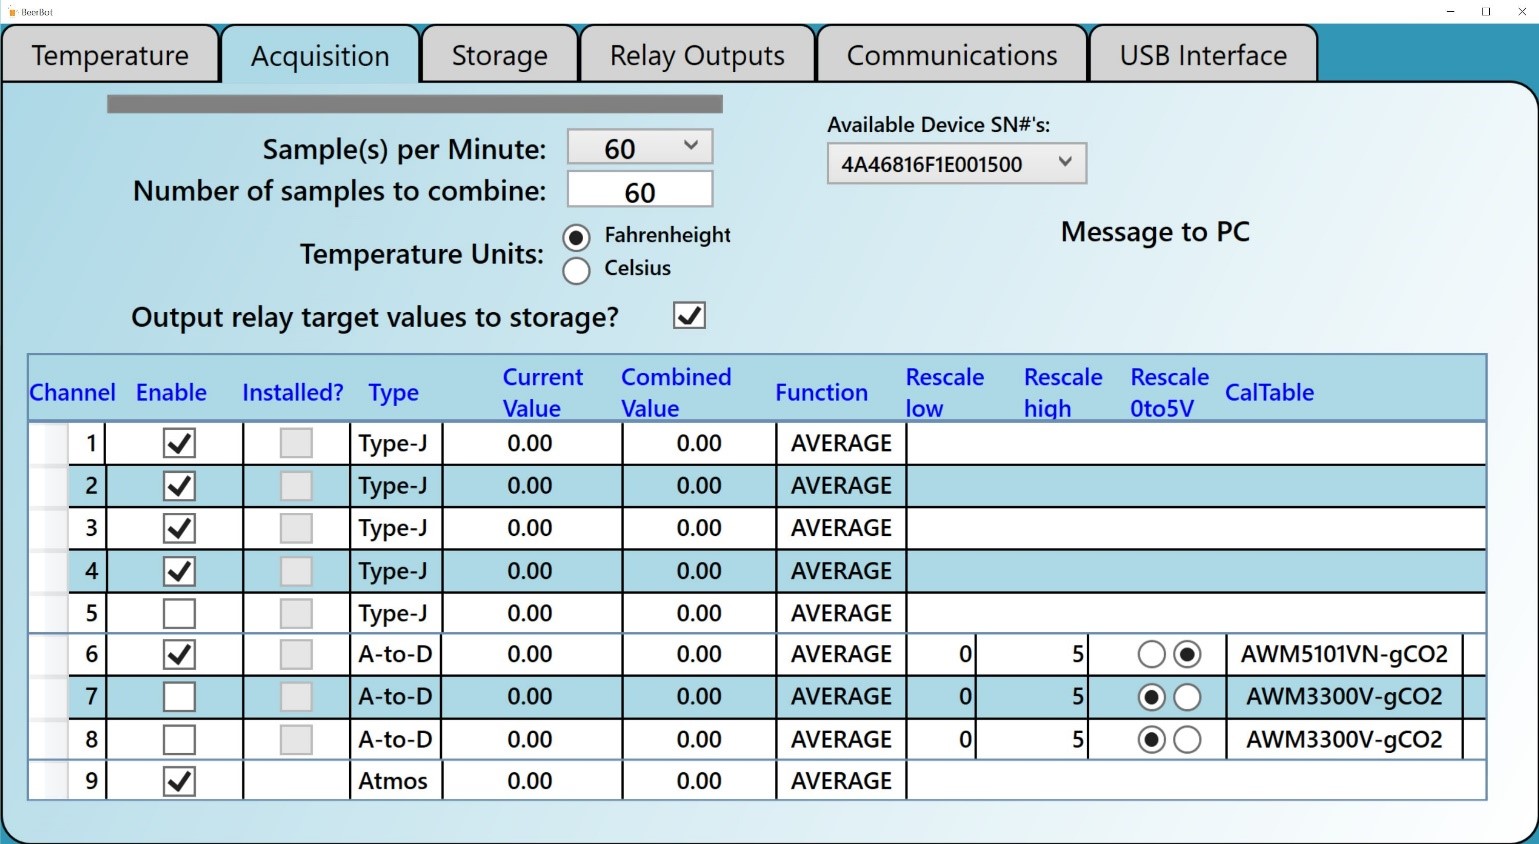Viewport: 1539px width, 844px height.
Task: Click channel 6 Rescale high value field
Action: (1033, 655)
